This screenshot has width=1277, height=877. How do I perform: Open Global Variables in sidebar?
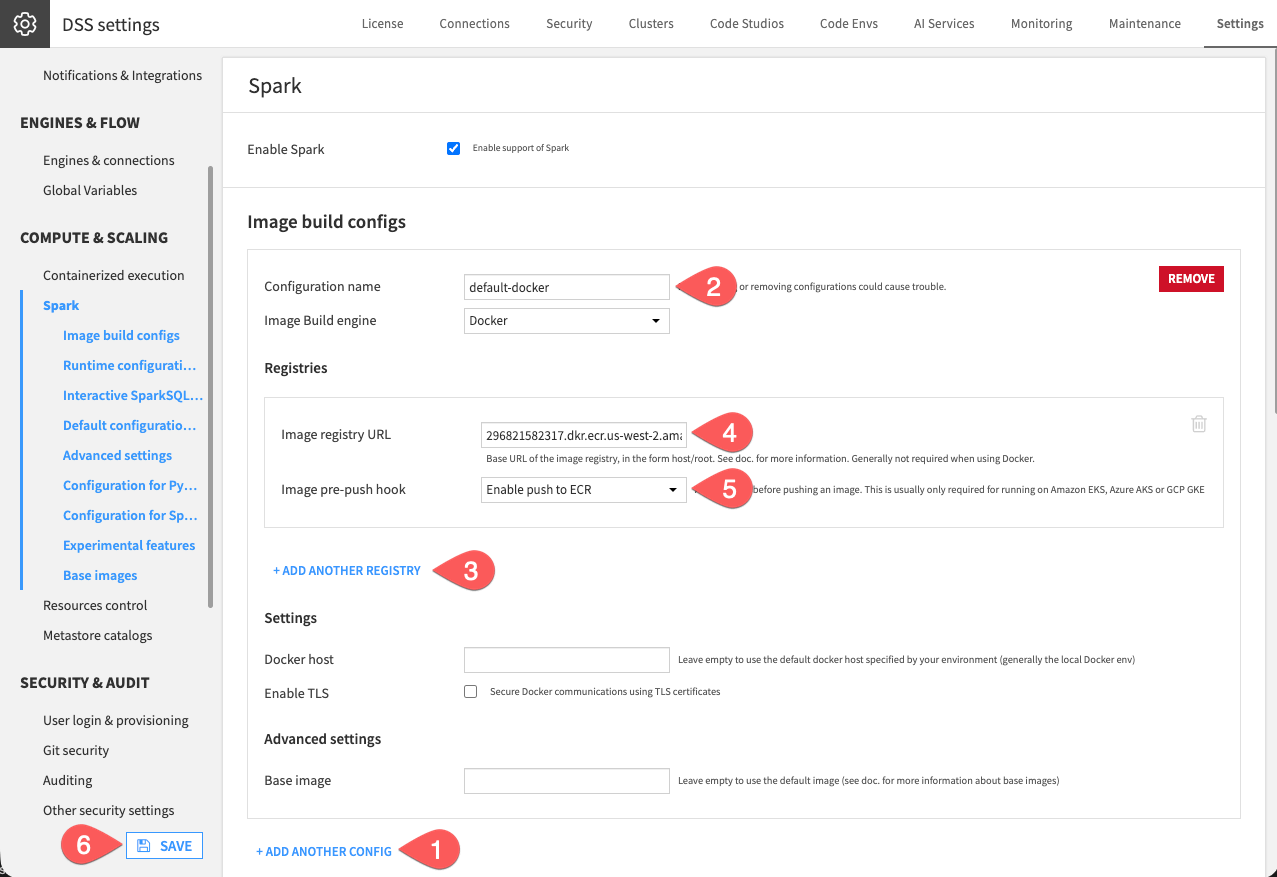(x=90, y=190)
